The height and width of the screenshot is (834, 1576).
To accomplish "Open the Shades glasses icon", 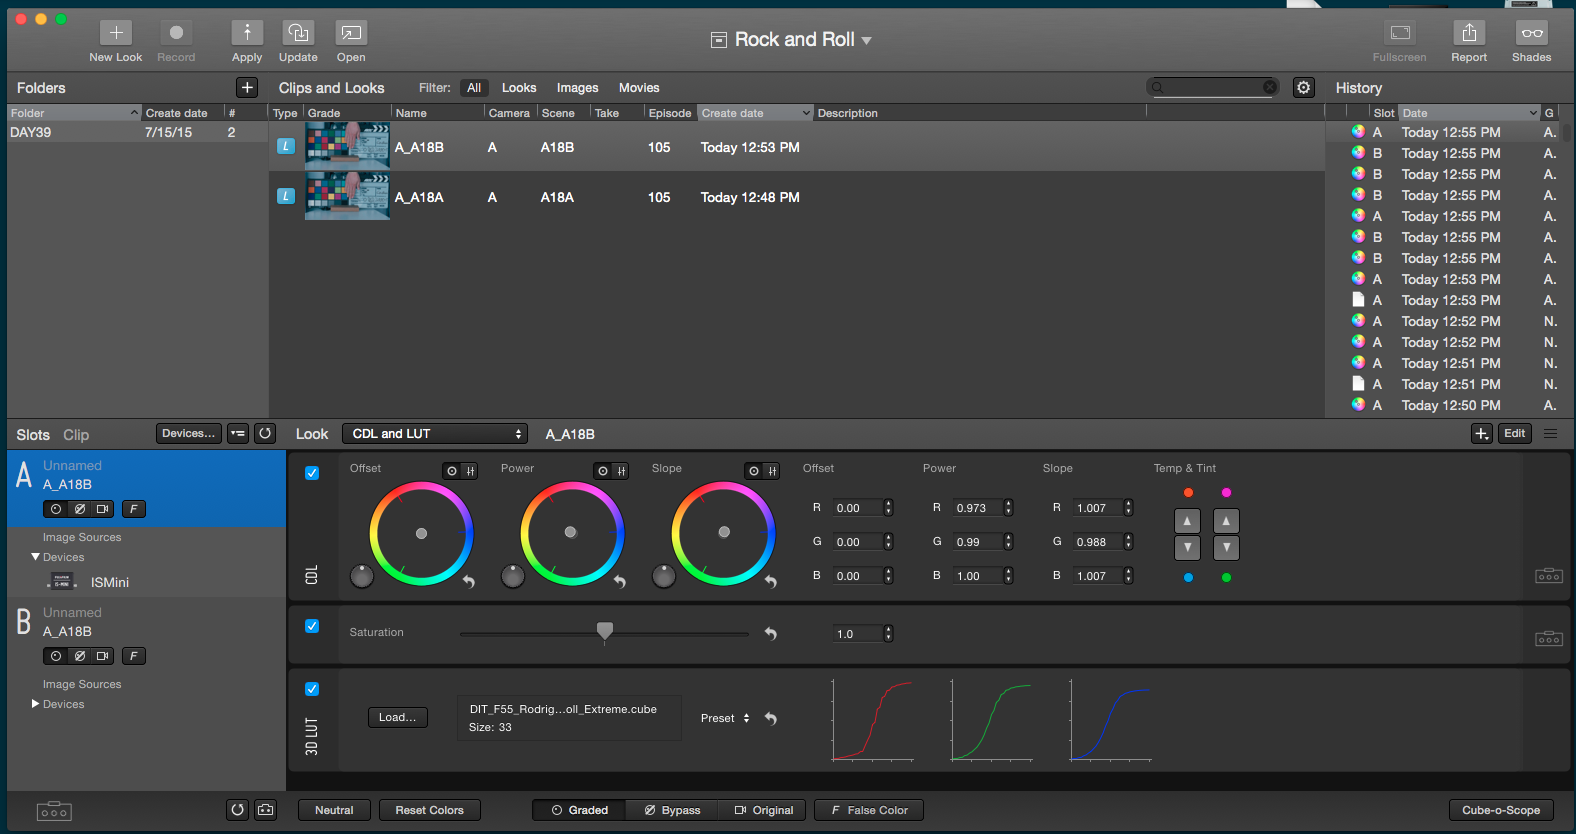I will click(1531, 33).
